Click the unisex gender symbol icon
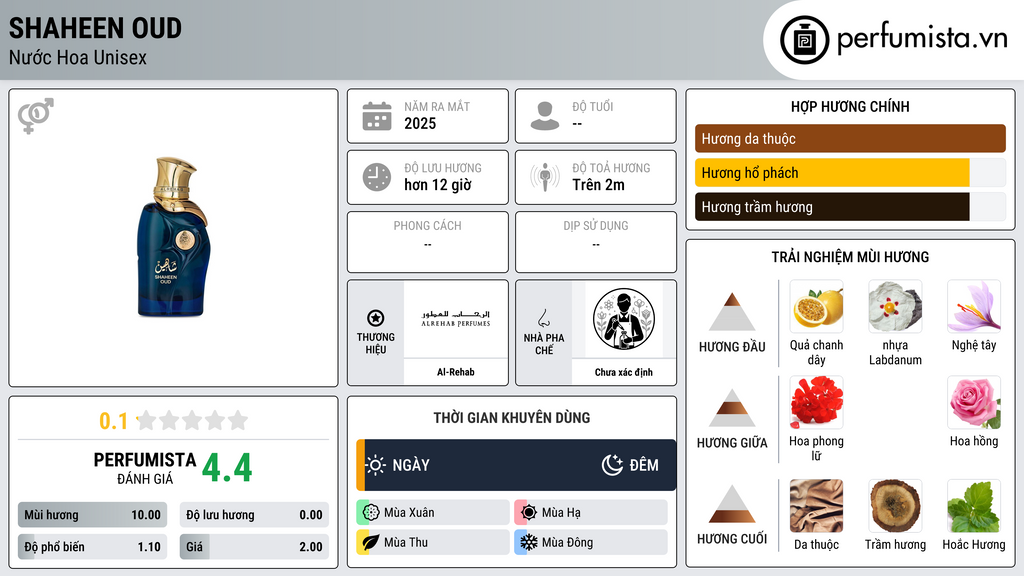 [x=36, y=116]
